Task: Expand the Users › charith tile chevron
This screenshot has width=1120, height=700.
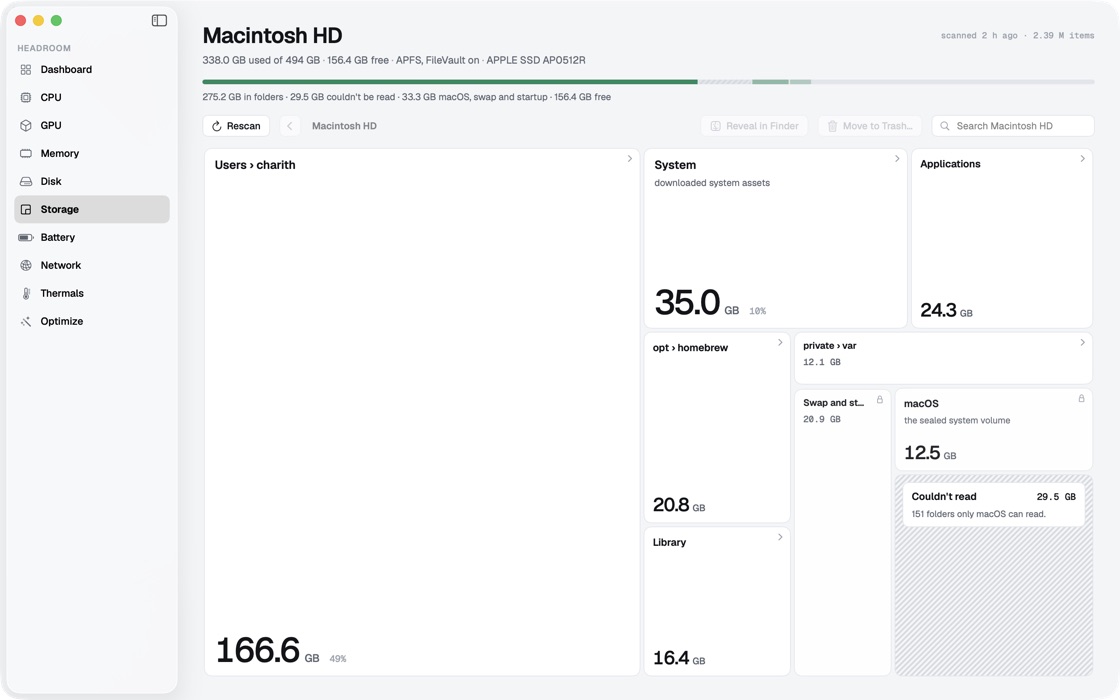Action: 629,159
